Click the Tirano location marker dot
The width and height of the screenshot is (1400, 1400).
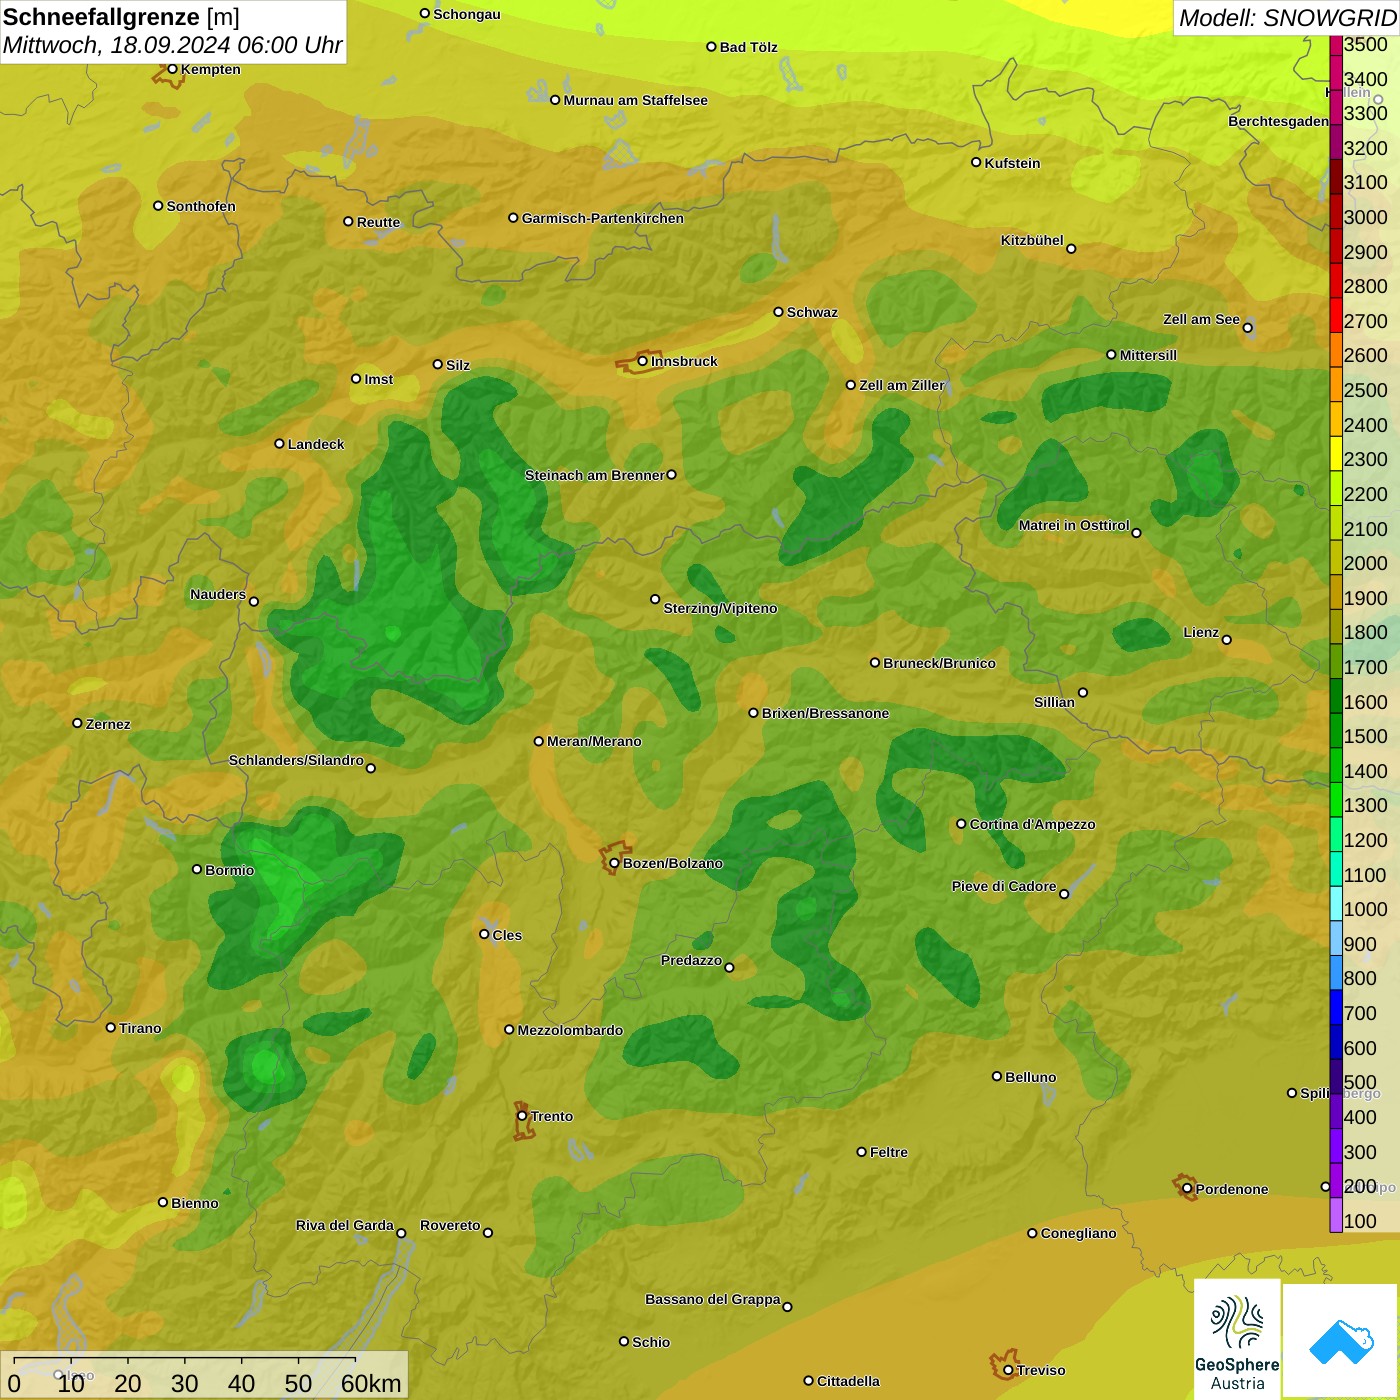[x=111, y=1027]
